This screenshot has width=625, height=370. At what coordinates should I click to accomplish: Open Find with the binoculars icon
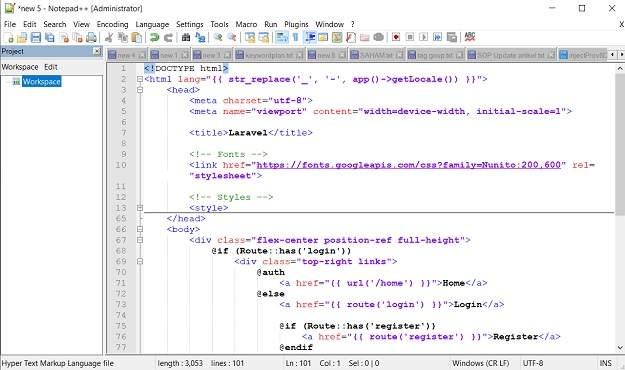click(x=186, y=38)
